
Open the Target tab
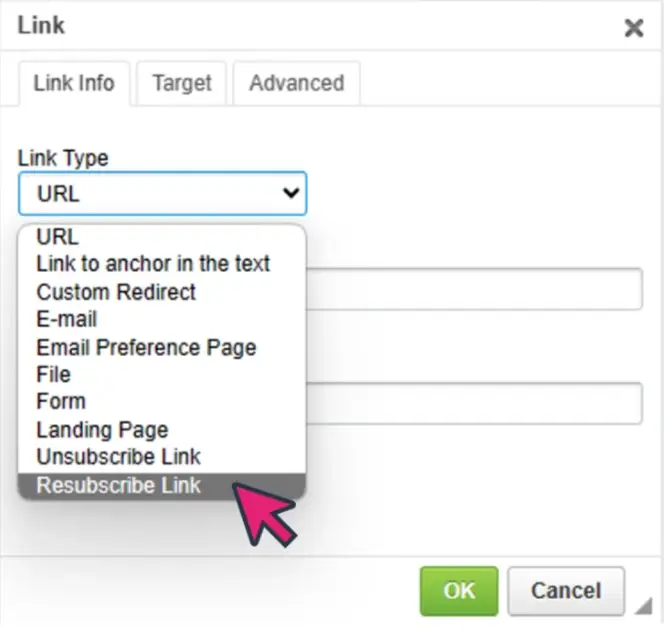tap(182, 83)
